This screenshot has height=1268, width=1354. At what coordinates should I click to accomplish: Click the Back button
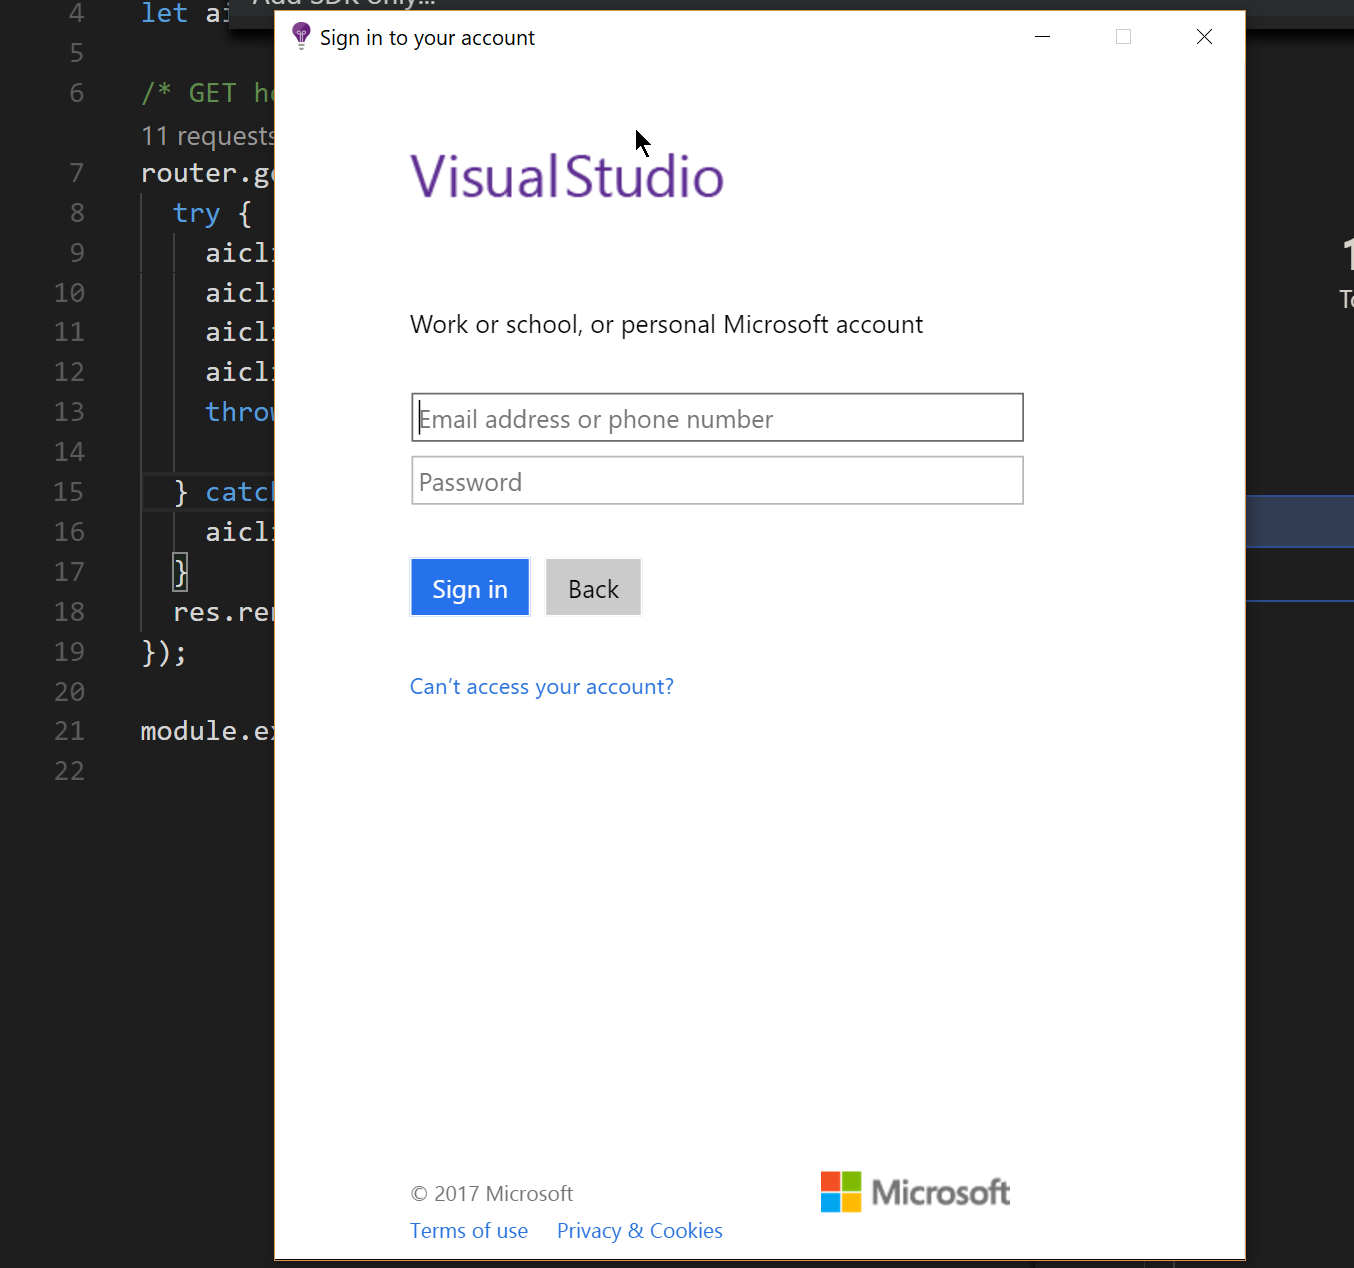click(x=593, y=587)
